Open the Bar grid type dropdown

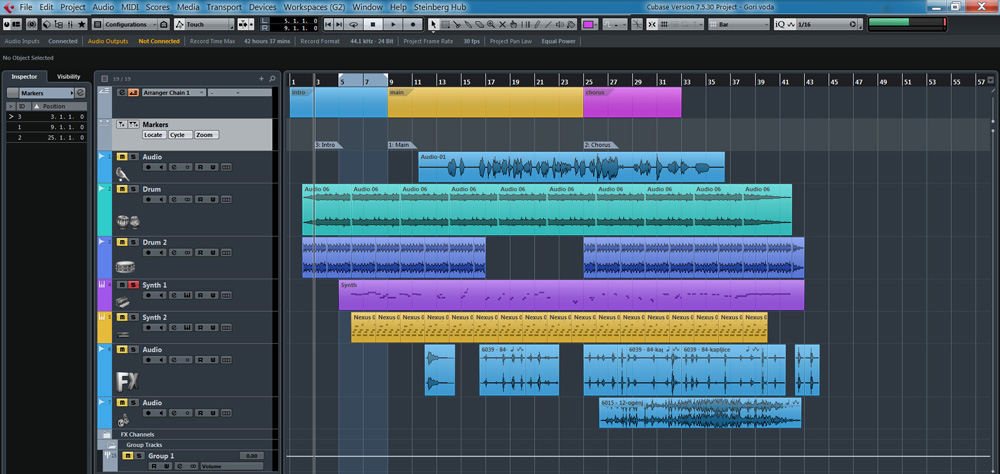pyautogui.click(x=739, y=24)
